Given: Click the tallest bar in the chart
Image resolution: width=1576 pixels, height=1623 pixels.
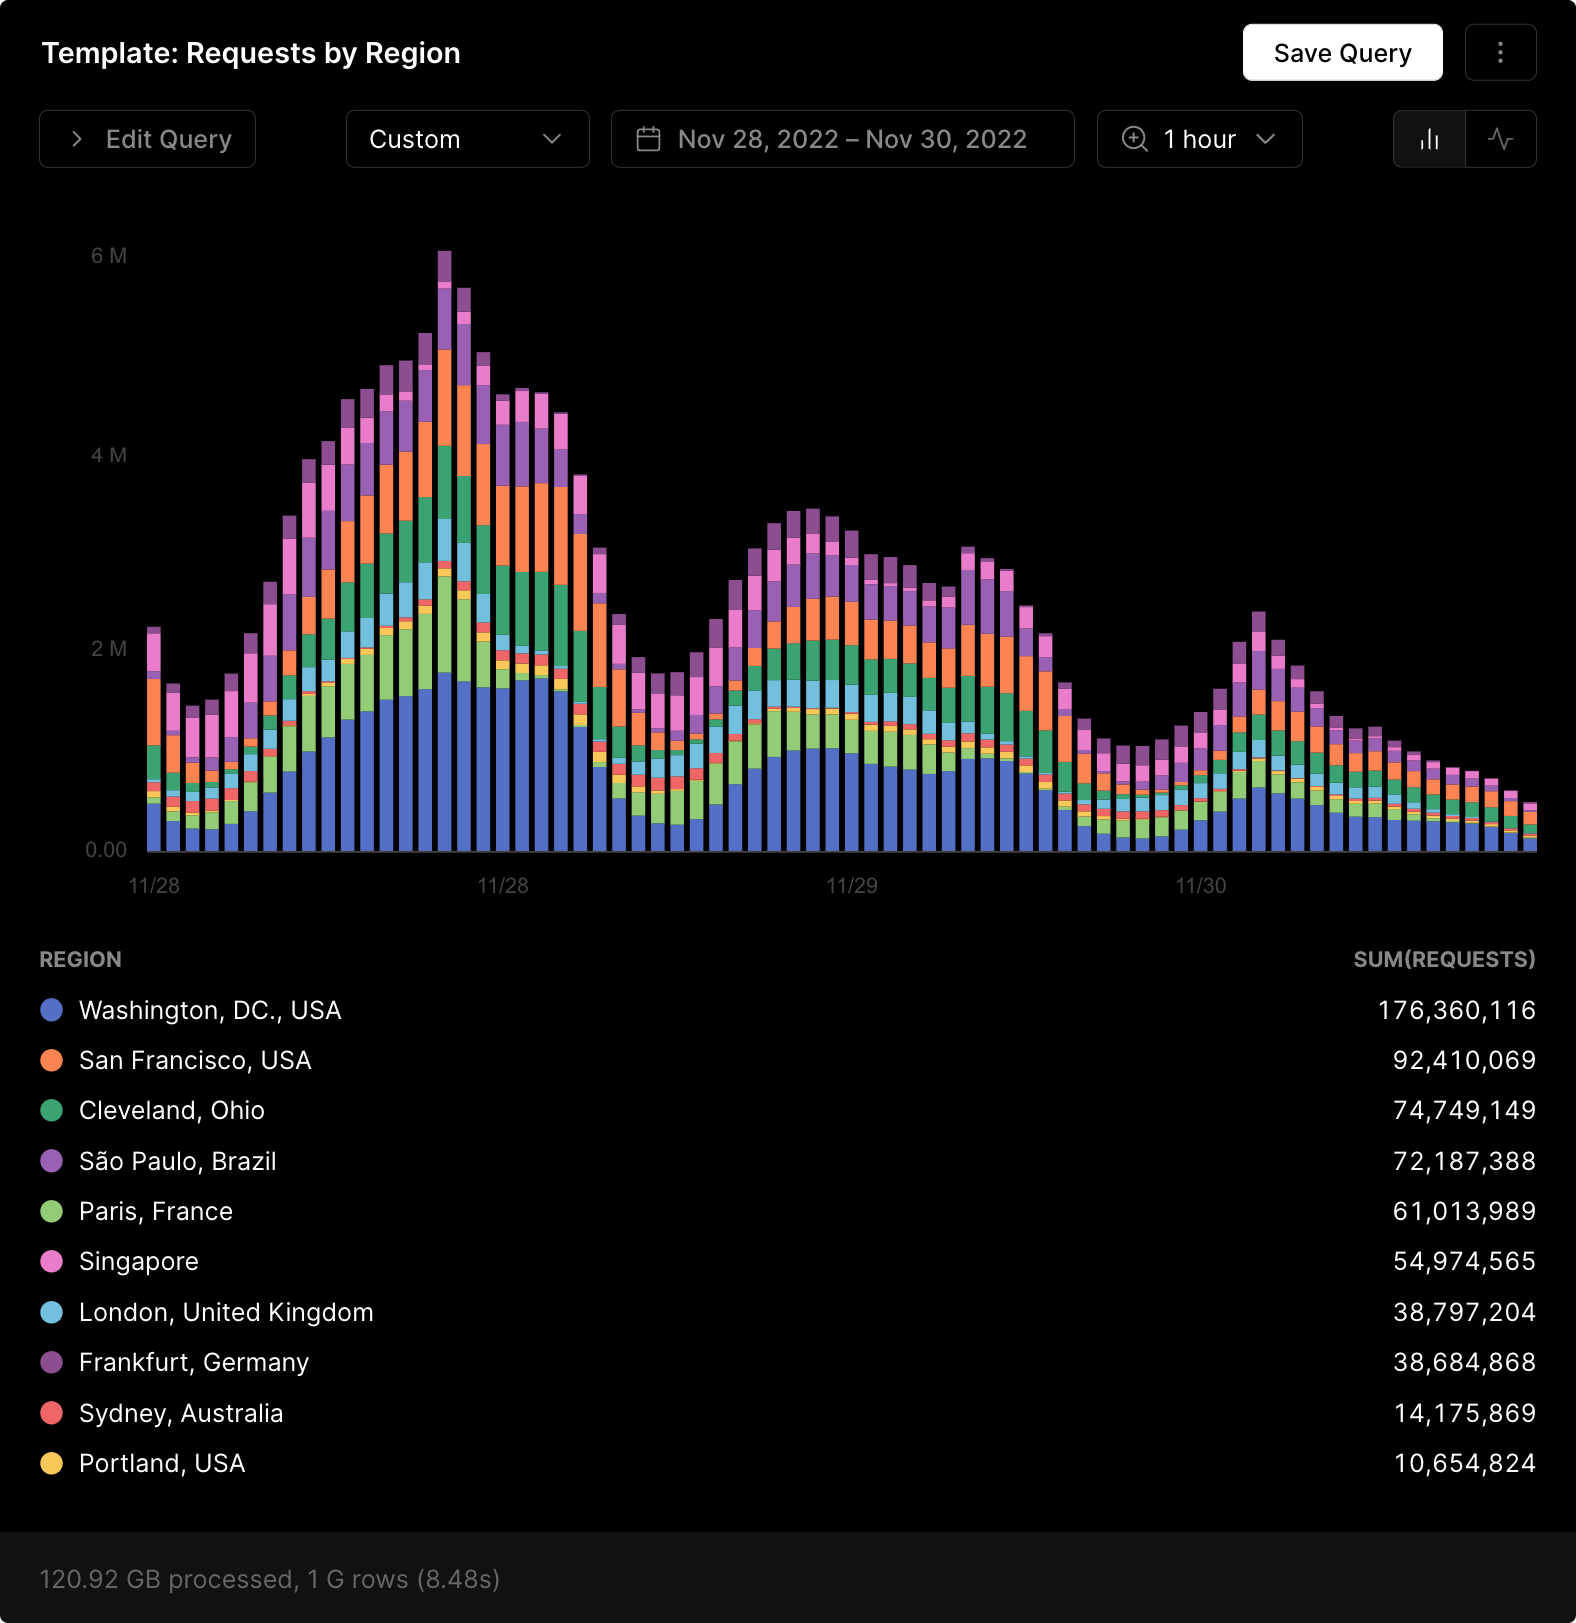Looking at the screenshot, I should click(x=444, y=551).
